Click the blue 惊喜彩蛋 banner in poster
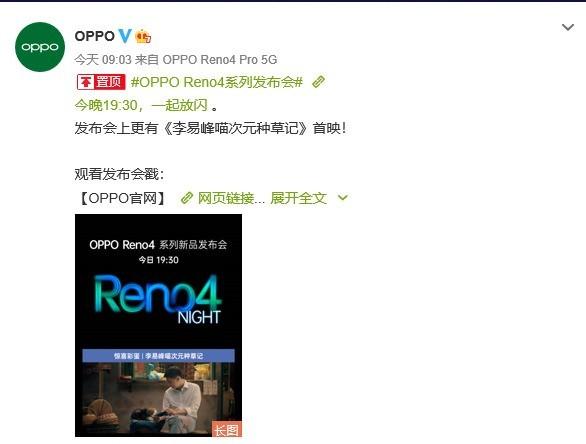 (x=158, y=355)
